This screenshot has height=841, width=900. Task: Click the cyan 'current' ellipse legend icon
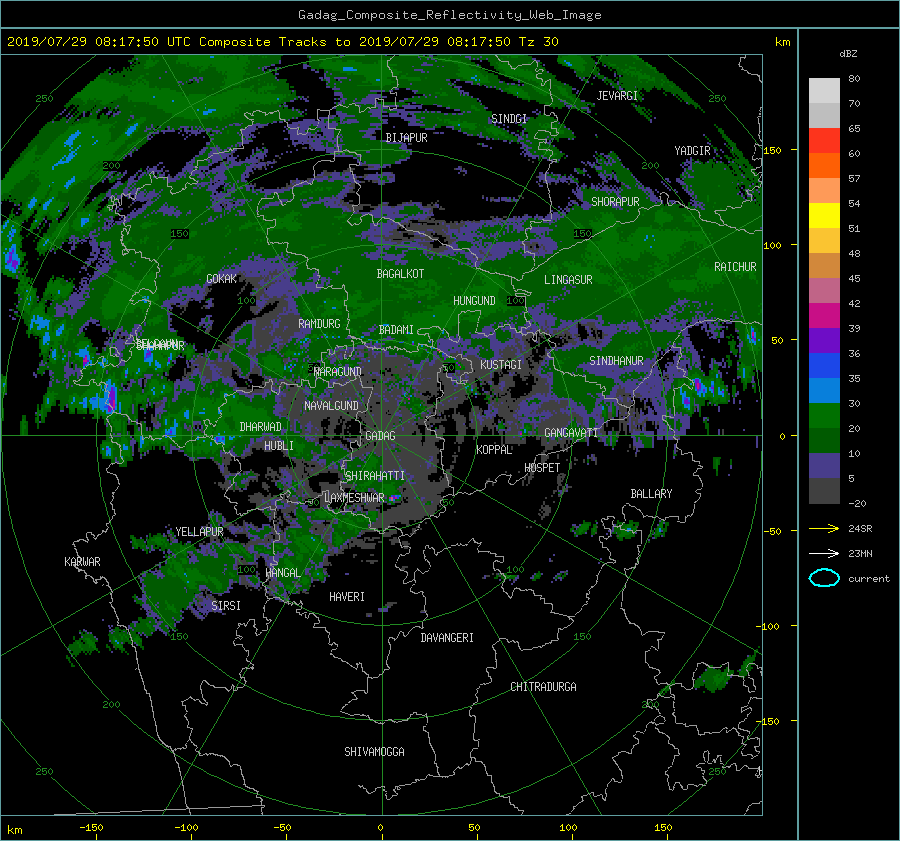824,578
